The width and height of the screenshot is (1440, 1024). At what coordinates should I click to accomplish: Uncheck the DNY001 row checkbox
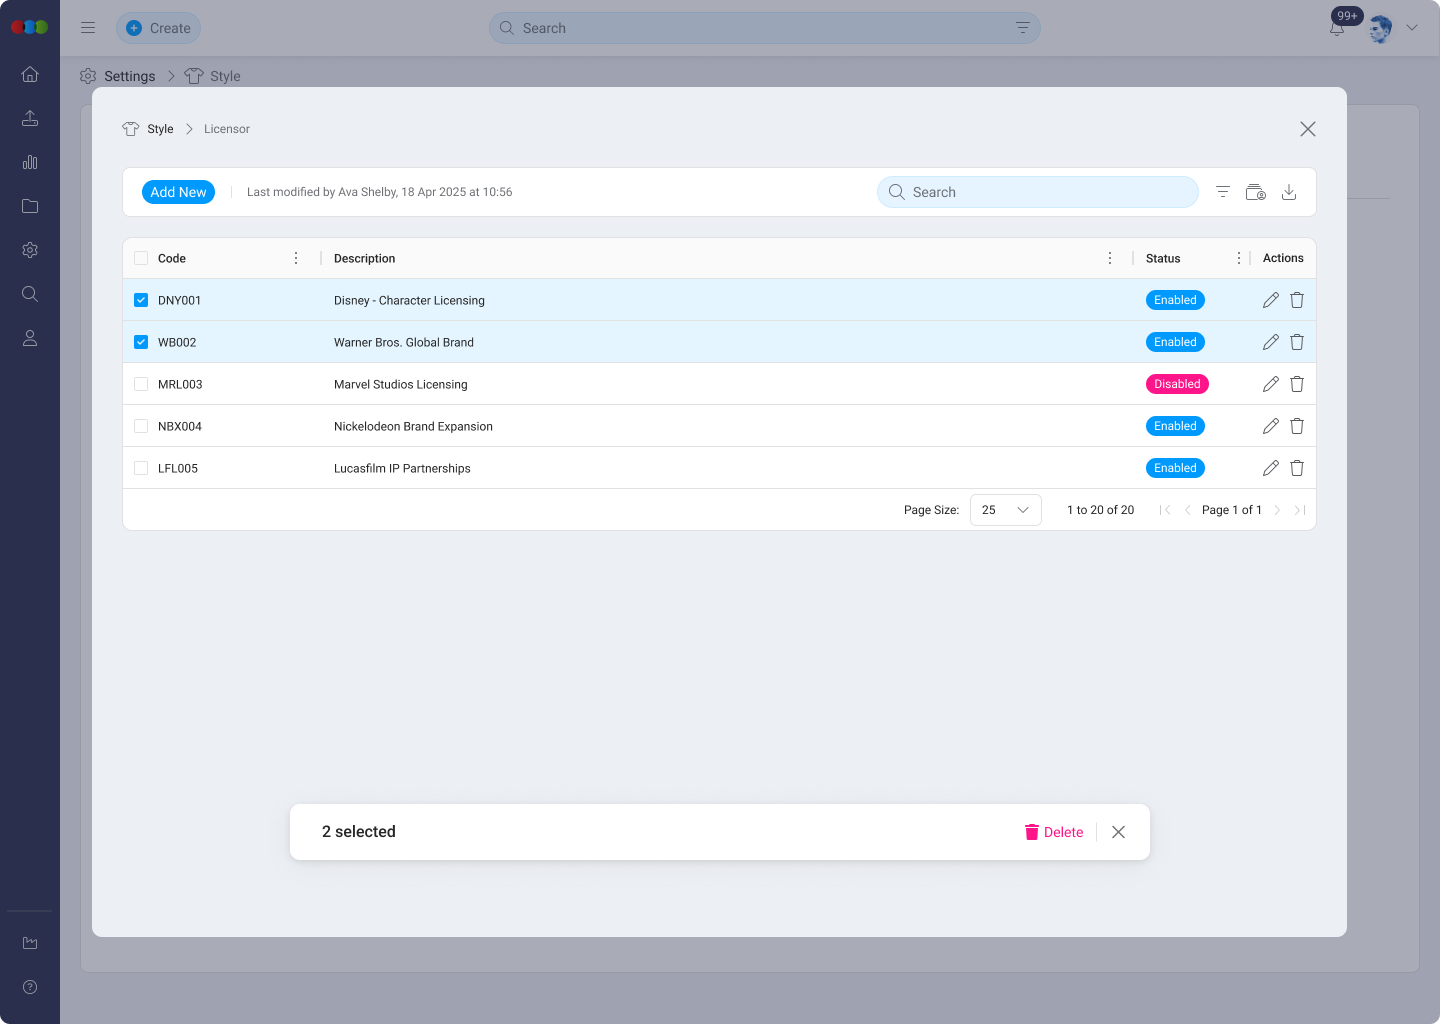pos(141,300)
